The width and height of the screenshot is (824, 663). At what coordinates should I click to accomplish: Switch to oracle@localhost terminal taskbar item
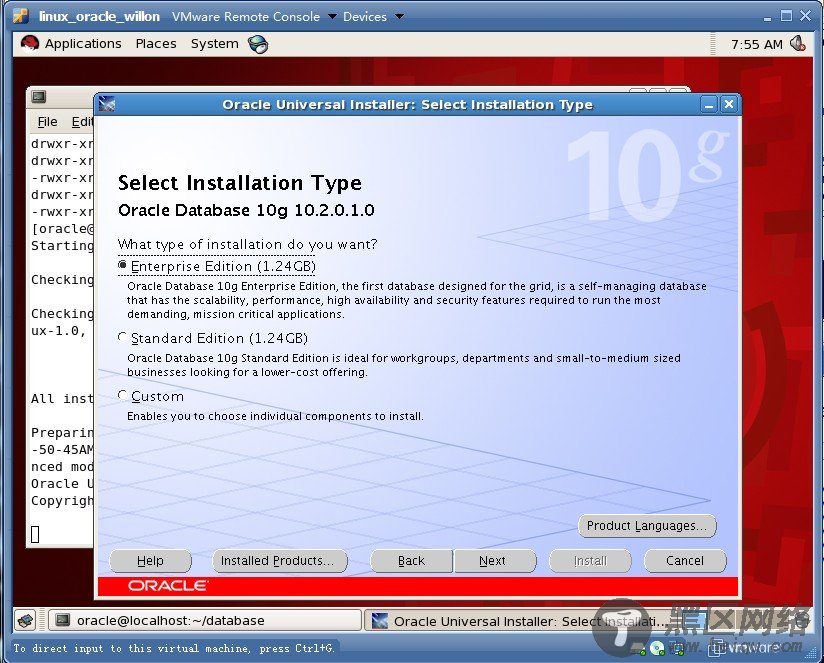tap(205, 620)
